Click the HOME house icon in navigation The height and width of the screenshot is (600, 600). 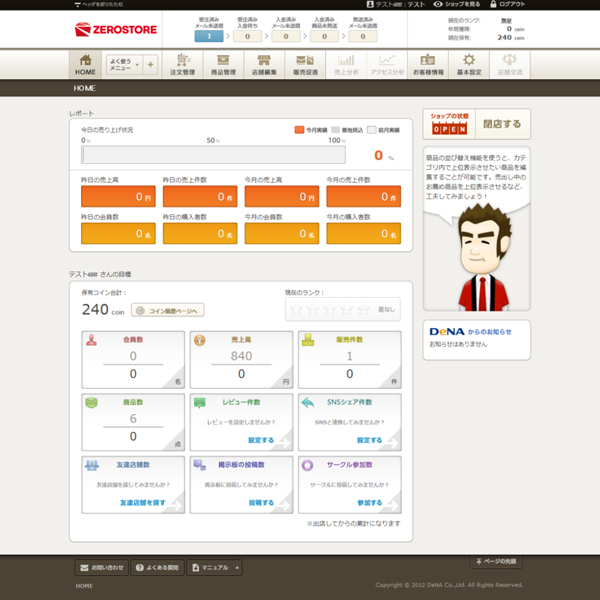[85, 63]
